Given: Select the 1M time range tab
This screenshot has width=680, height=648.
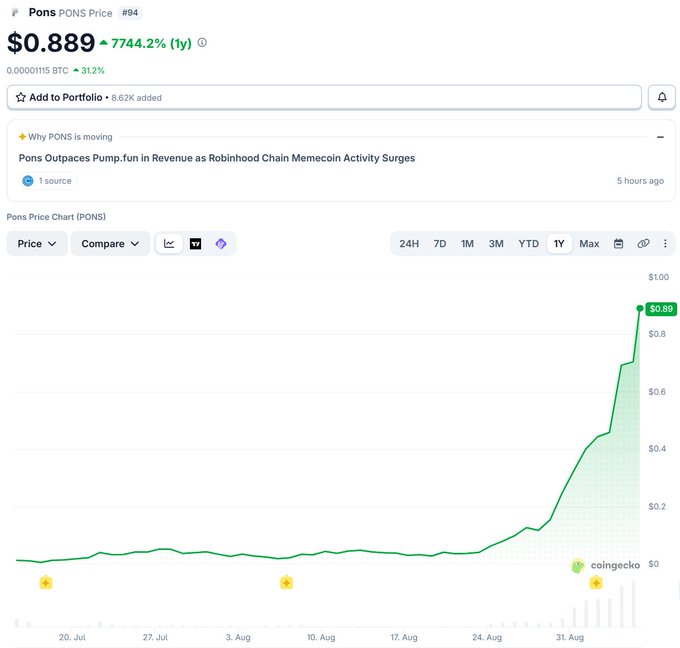Looking at the screenshot, I should [x=467, y=244].
